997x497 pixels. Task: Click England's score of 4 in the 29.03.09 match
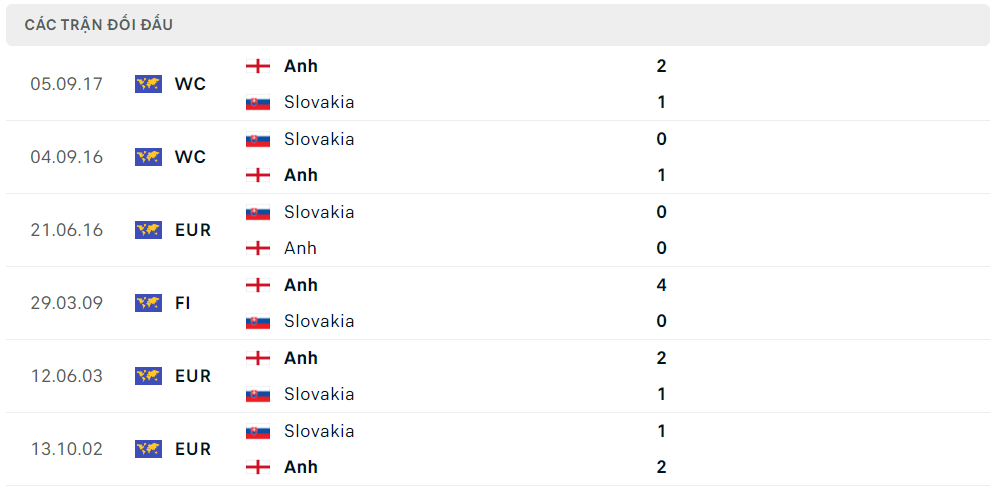[x=661, y=285]
